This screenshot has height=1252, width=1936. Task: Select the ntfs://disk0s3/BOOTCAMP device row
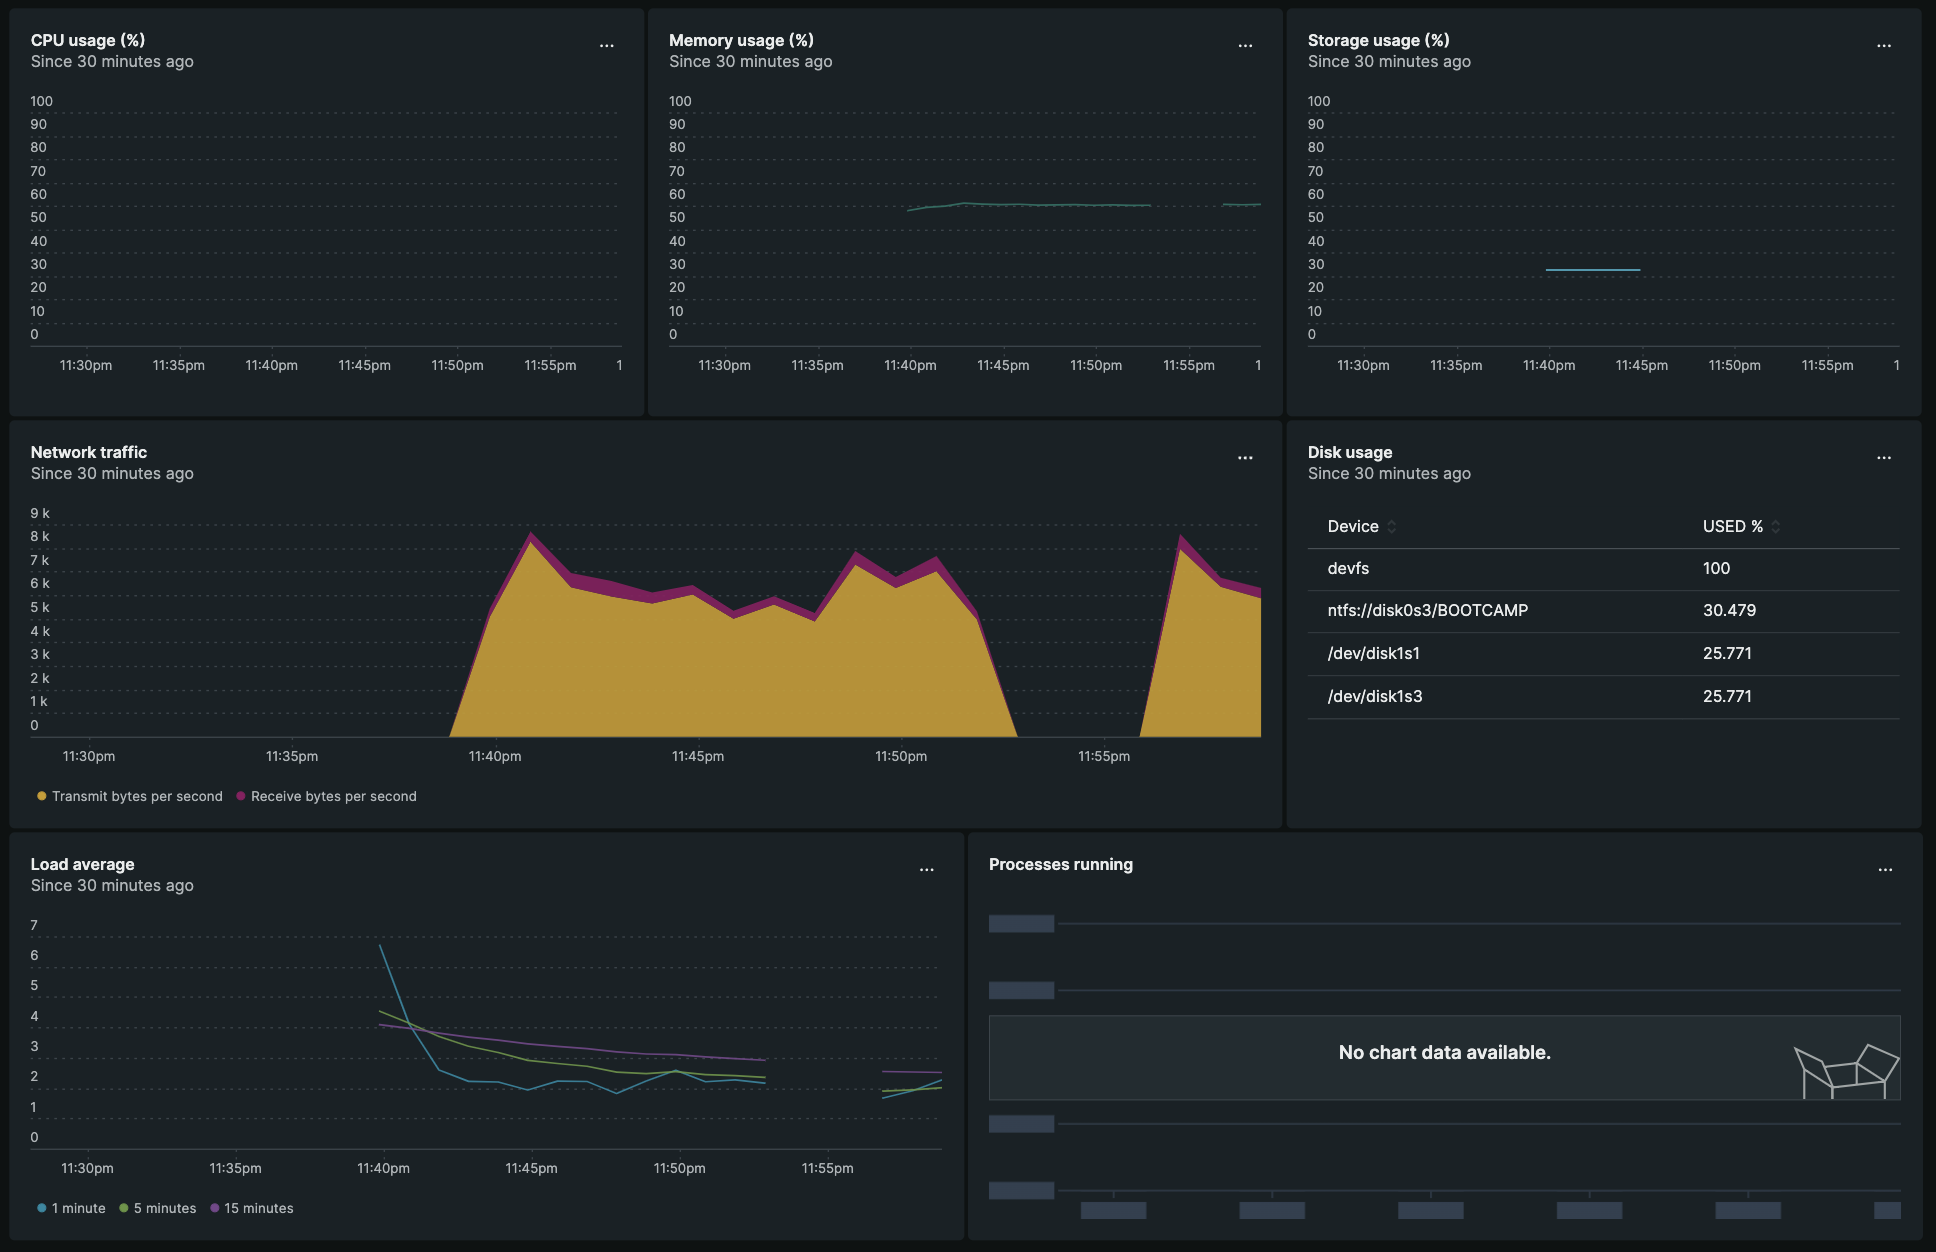1603,611
